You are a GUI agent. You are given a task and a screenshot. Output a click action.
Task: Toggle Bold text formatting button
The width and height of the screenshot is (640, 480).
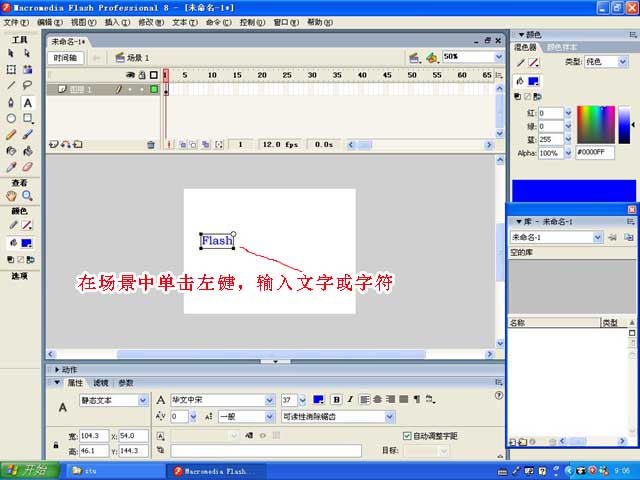pyautogui.click(x=336, y=400)
